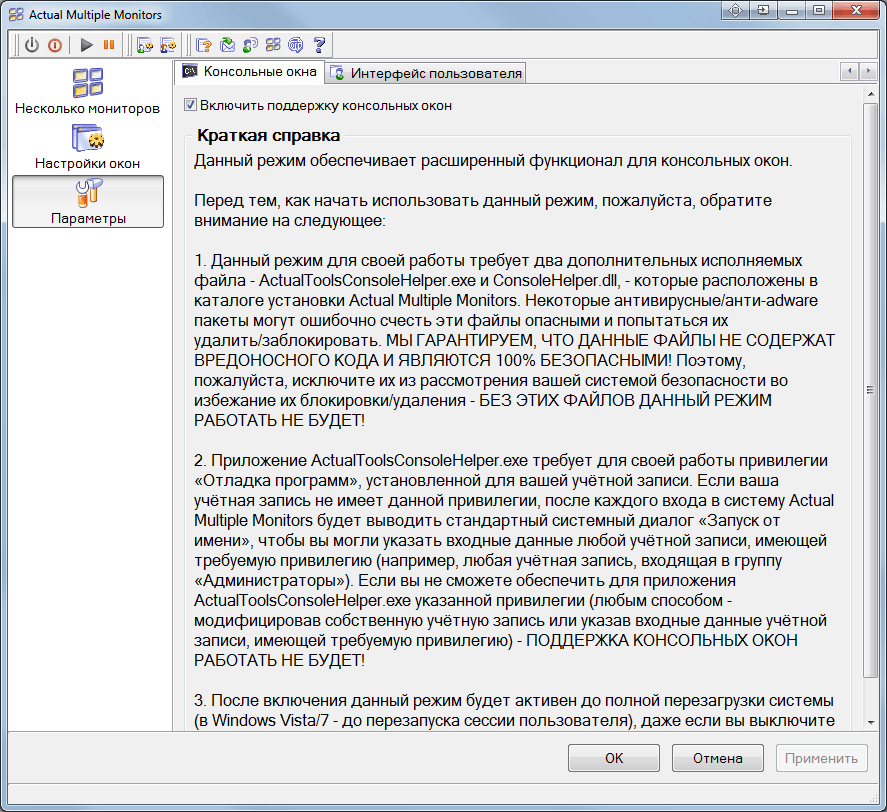Click the orange pause icon
Screen dimensions: 887x812
coord(109,44)
